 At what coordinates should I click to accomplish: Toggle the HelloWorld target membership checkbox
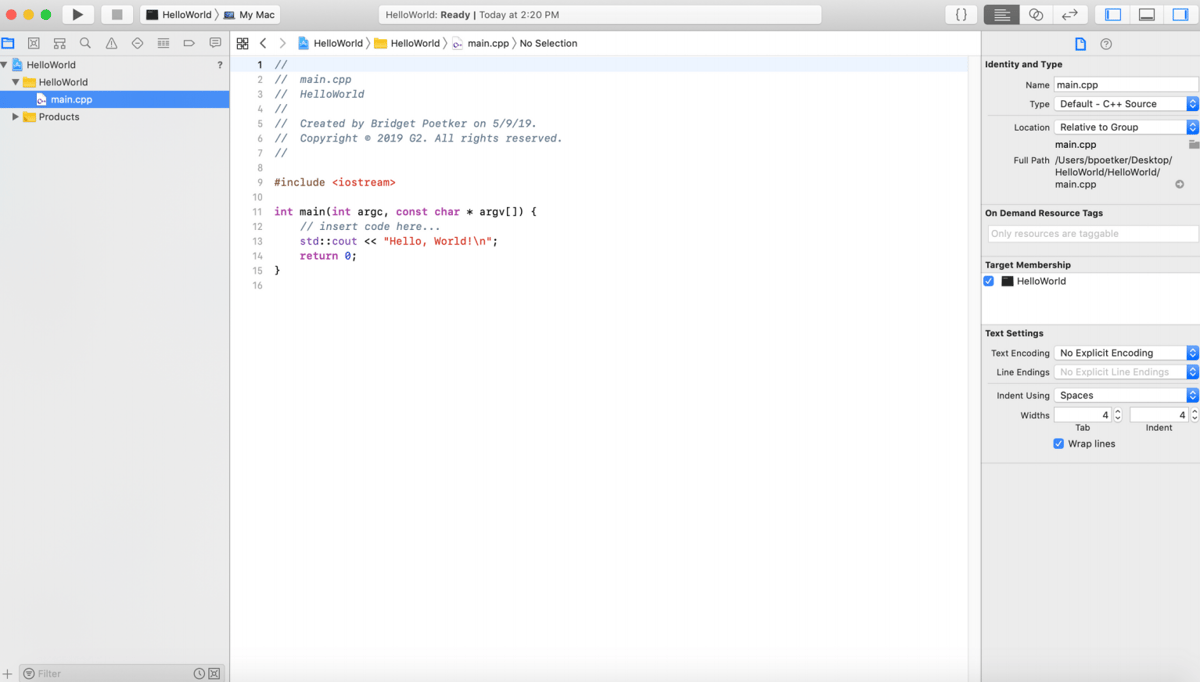pos(989,281)
